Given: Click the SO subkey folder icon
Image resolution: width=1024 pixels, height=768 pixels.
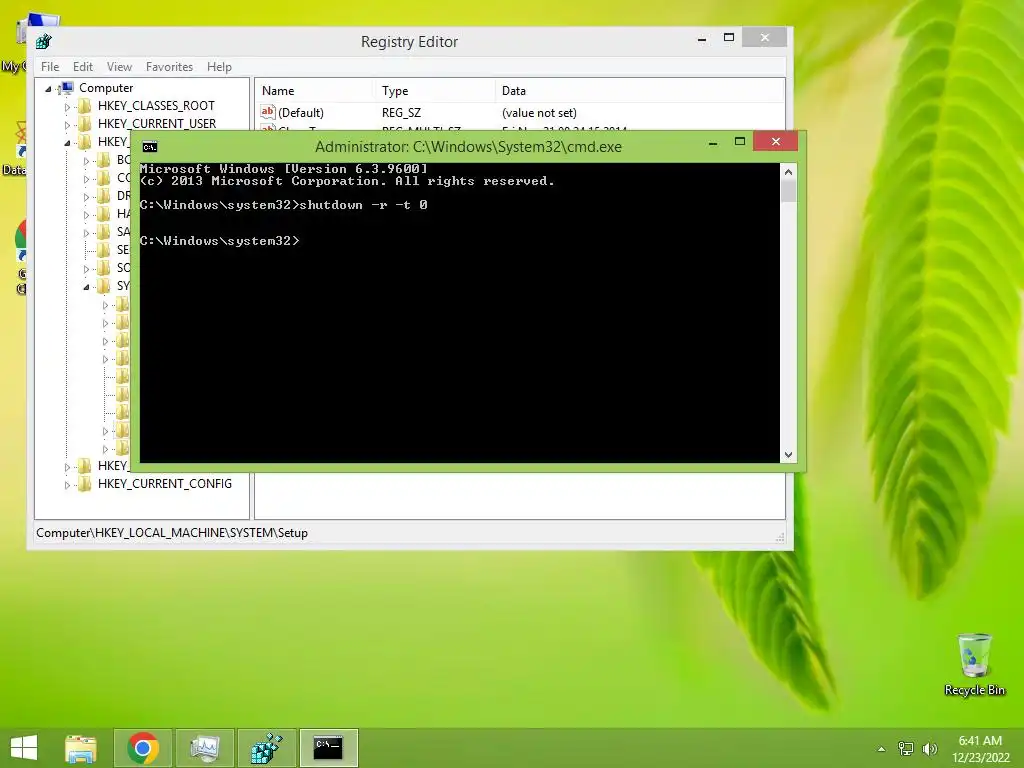Looking at the screenshot, I should coord(104,268).
